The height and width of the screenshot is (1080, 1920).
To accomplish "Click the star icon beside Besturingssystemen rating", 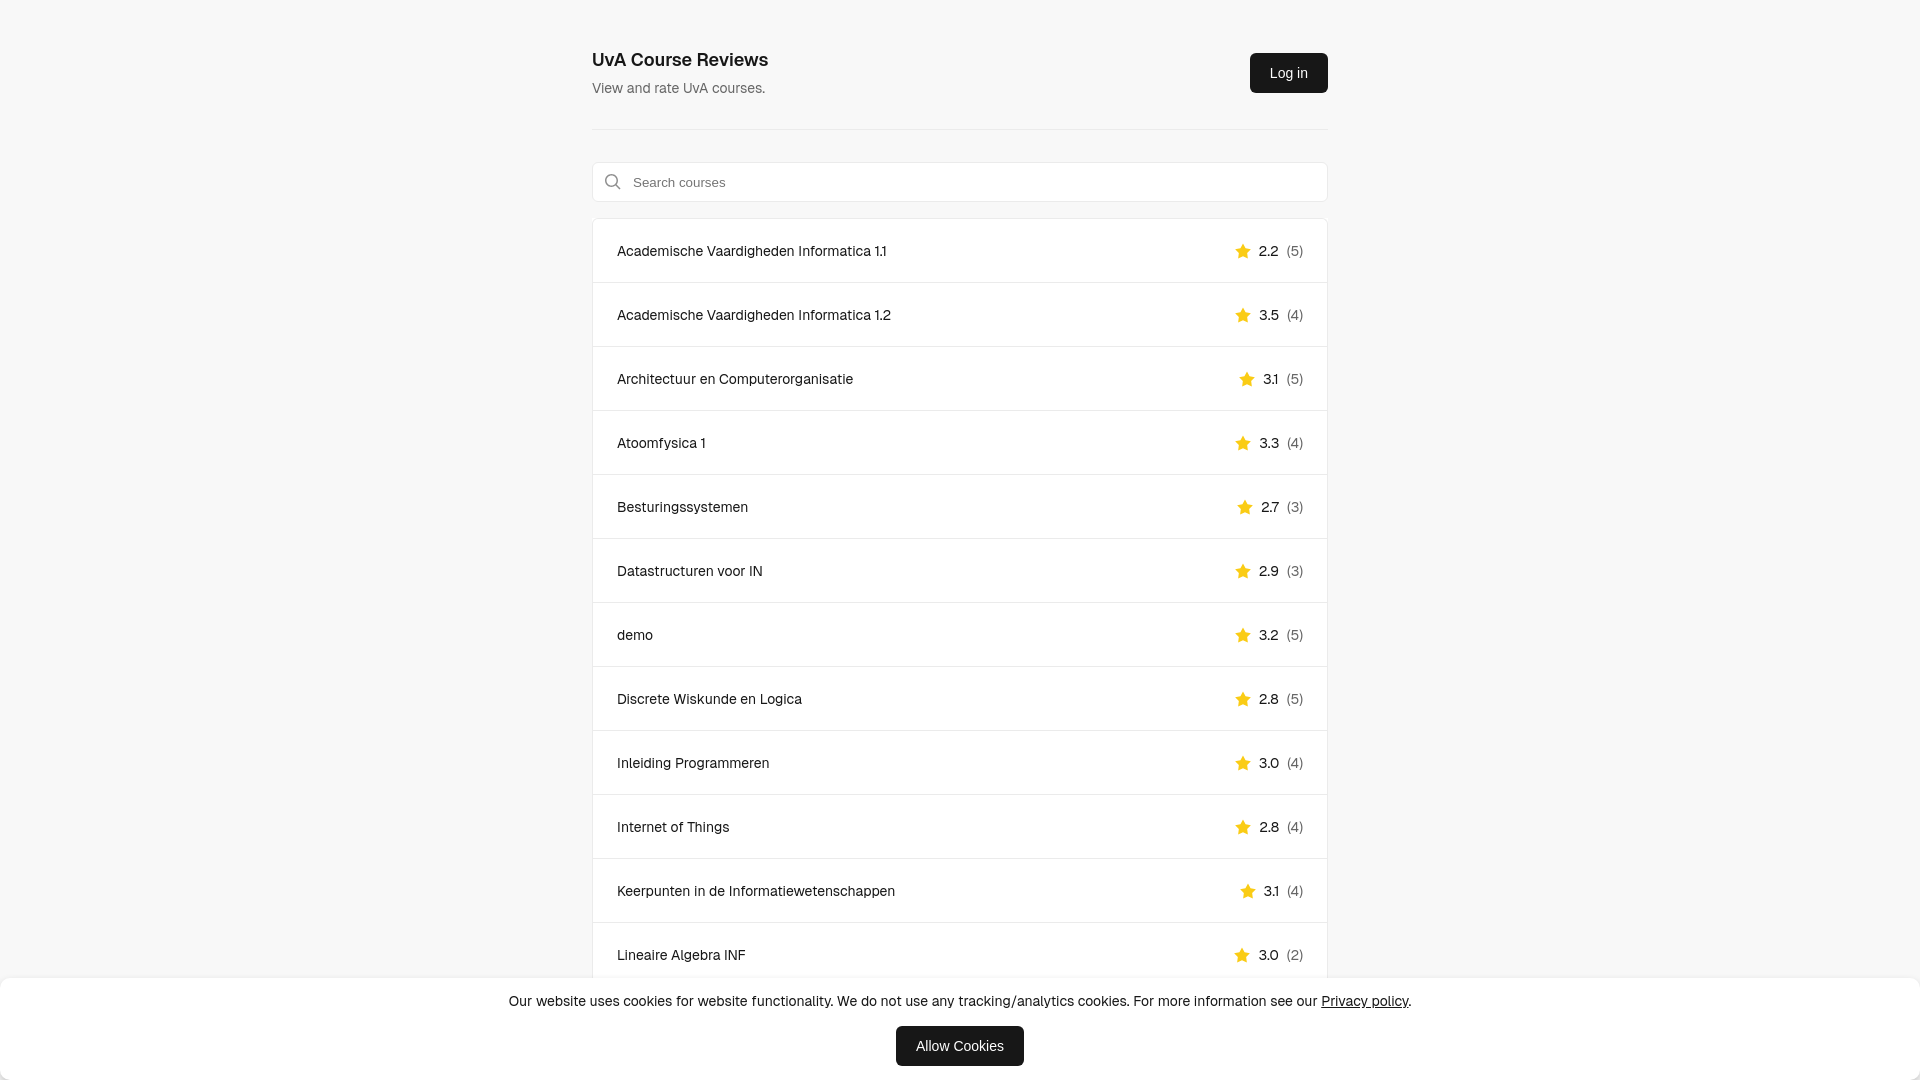I will pos(1245,507).
